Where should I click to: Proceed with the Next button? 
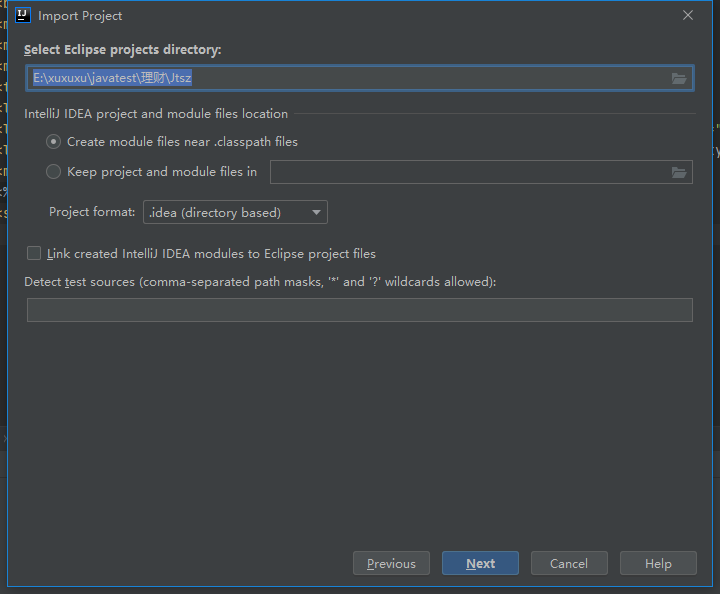[480, 563]
